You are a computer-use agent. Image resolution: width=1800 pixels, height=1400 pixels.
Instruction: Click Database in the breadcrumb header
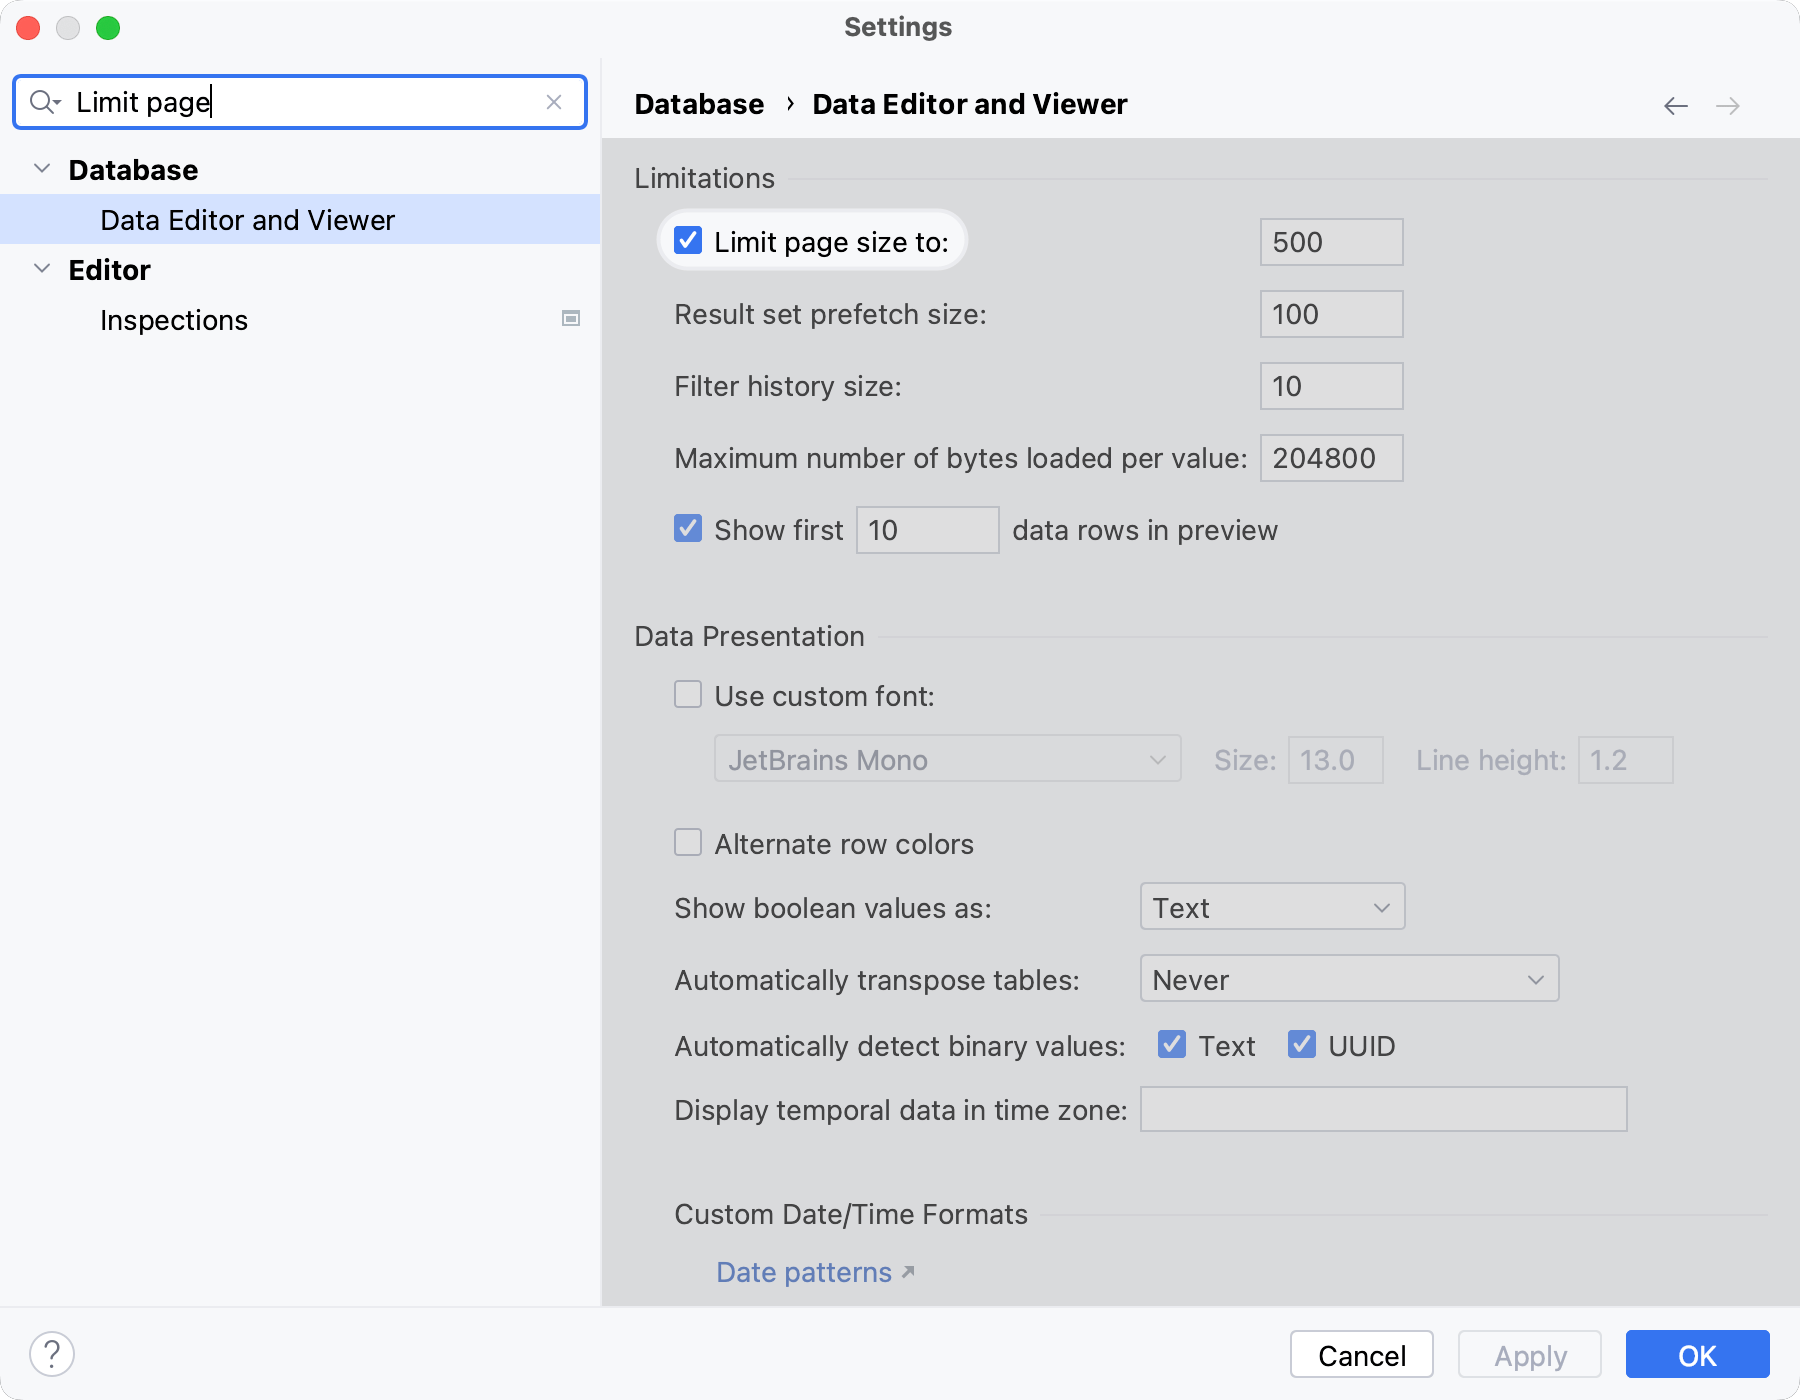click(x=698, y=103)
